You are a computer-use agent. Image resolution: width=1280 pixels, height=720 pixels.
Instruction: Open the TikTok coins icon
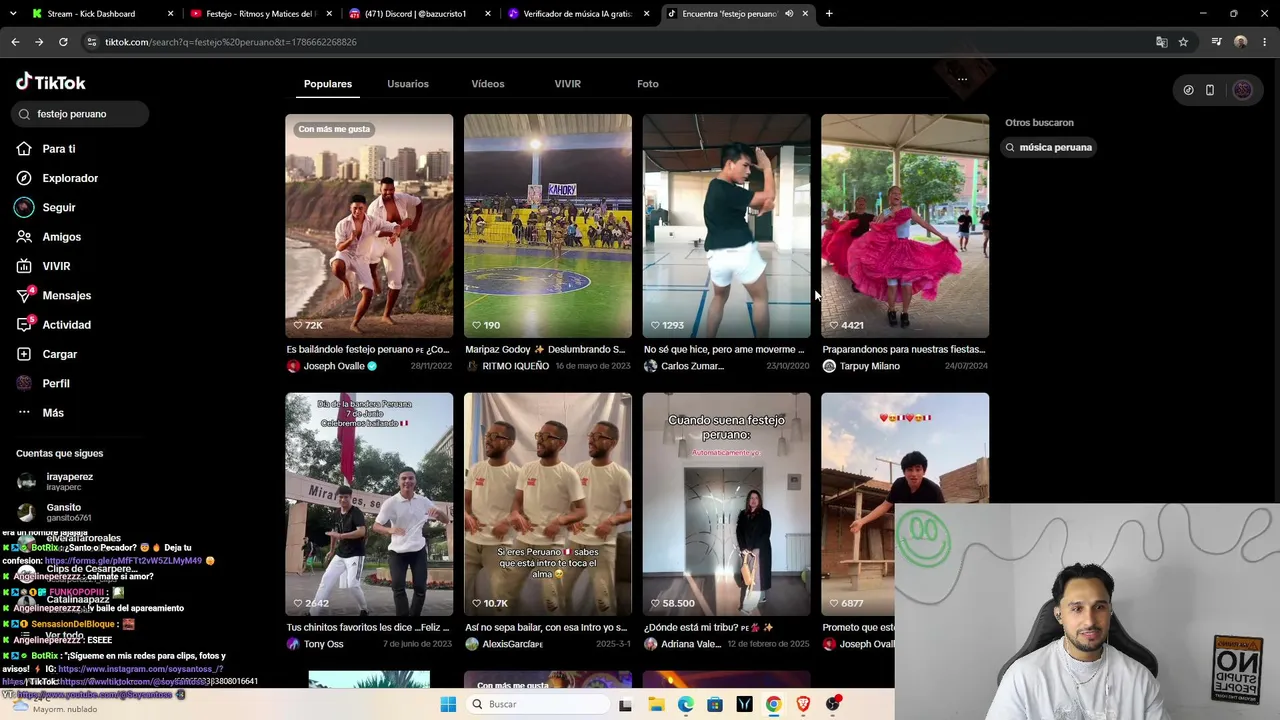click(1188, 90)
